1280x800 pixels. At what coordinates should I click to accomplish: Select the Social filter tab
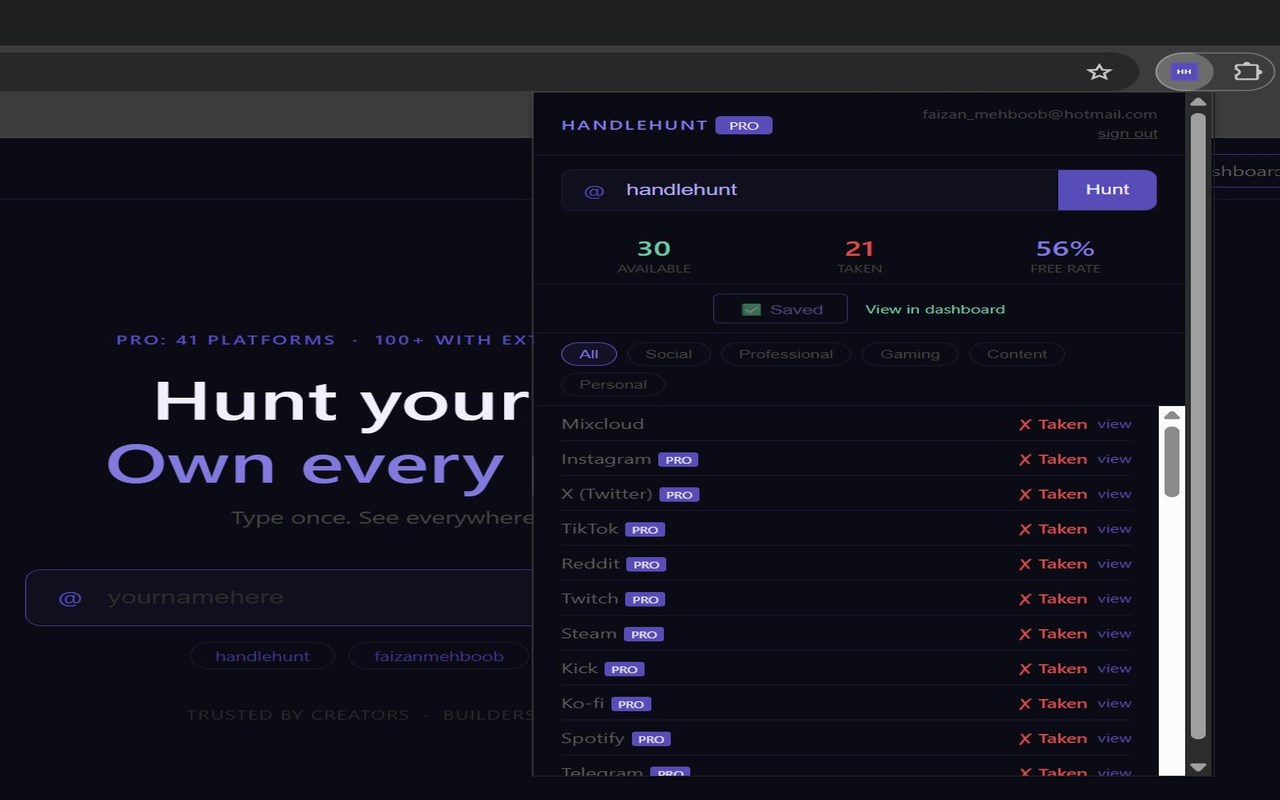coord(669,354)
